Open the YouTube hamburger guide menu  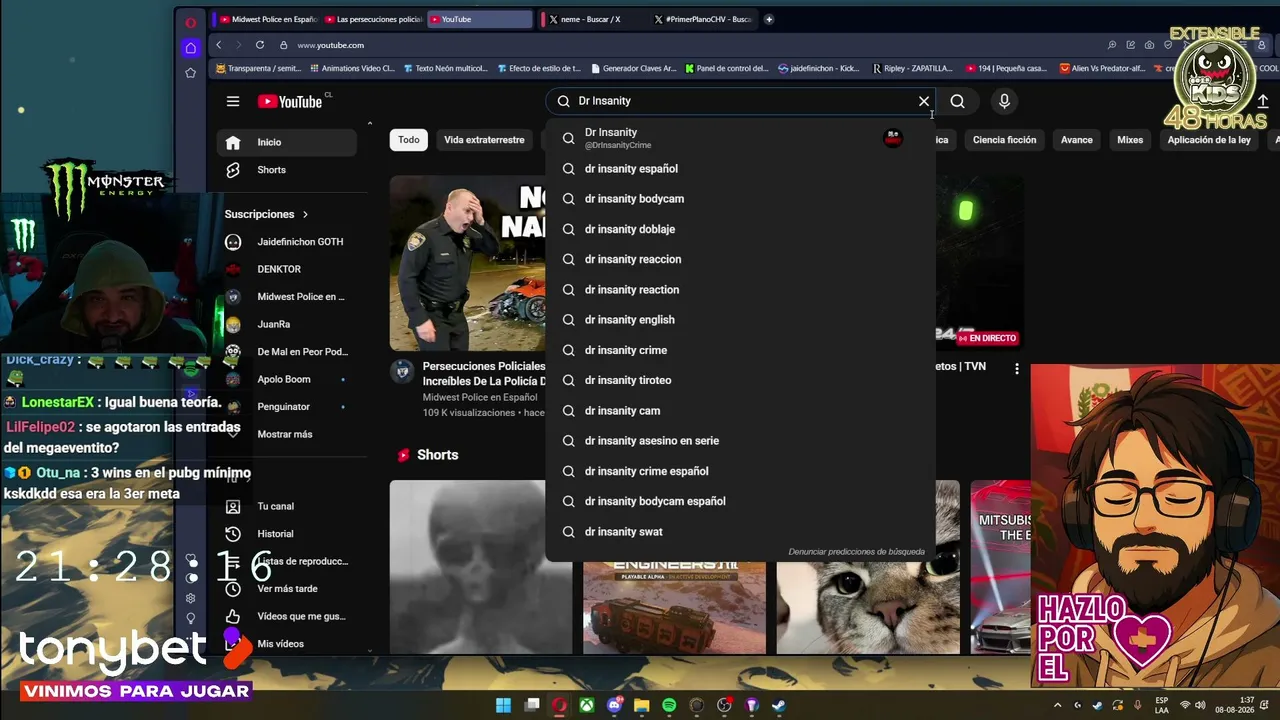pos(233,101)
